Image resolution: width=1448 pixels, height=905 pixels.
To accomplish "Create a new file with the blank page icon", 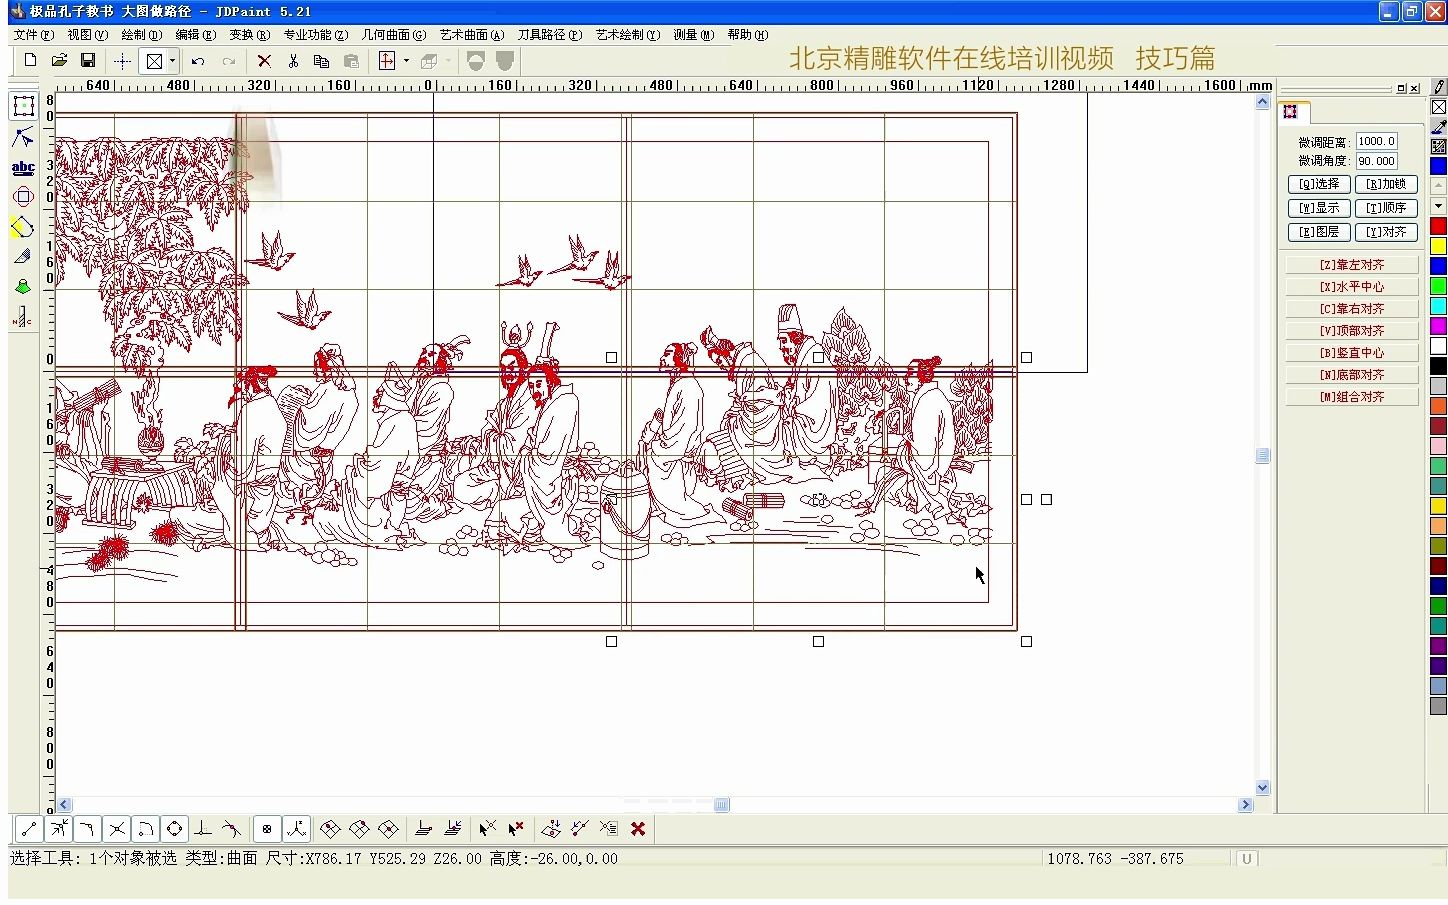I will [30, 61].
